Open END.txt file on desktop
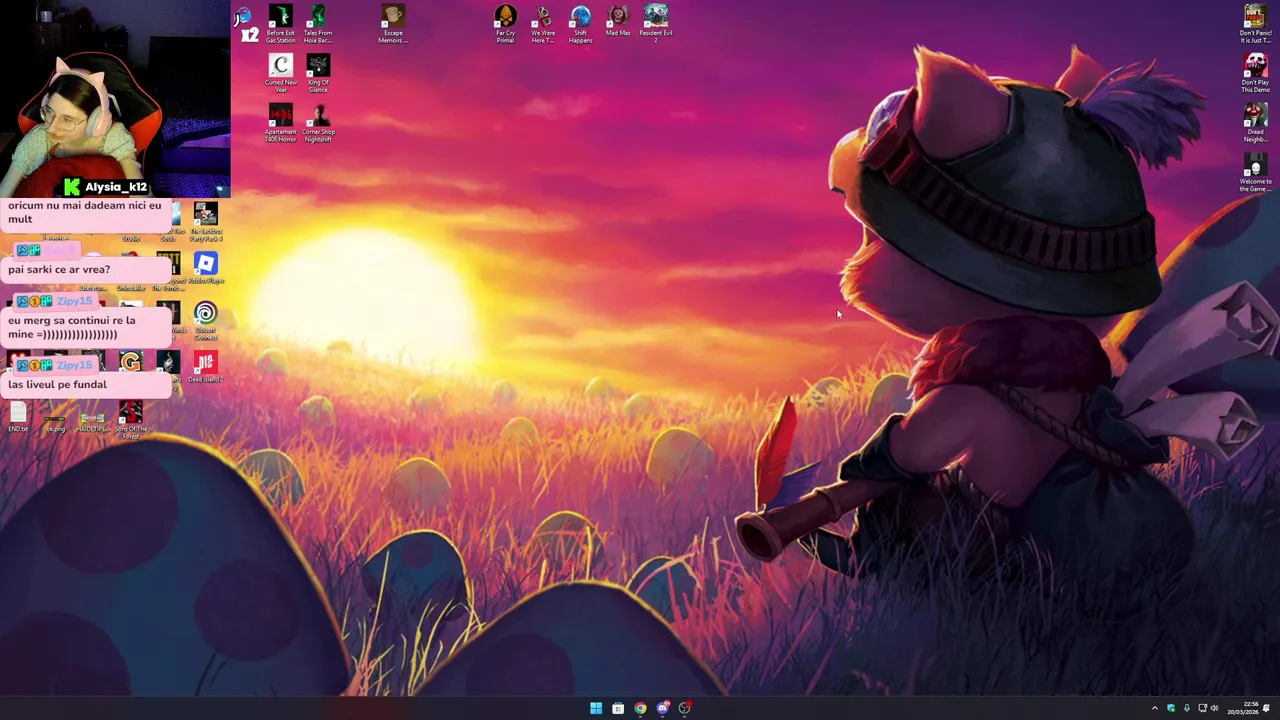This screenshot has width=1280, height=720. (x=18, y=417)
